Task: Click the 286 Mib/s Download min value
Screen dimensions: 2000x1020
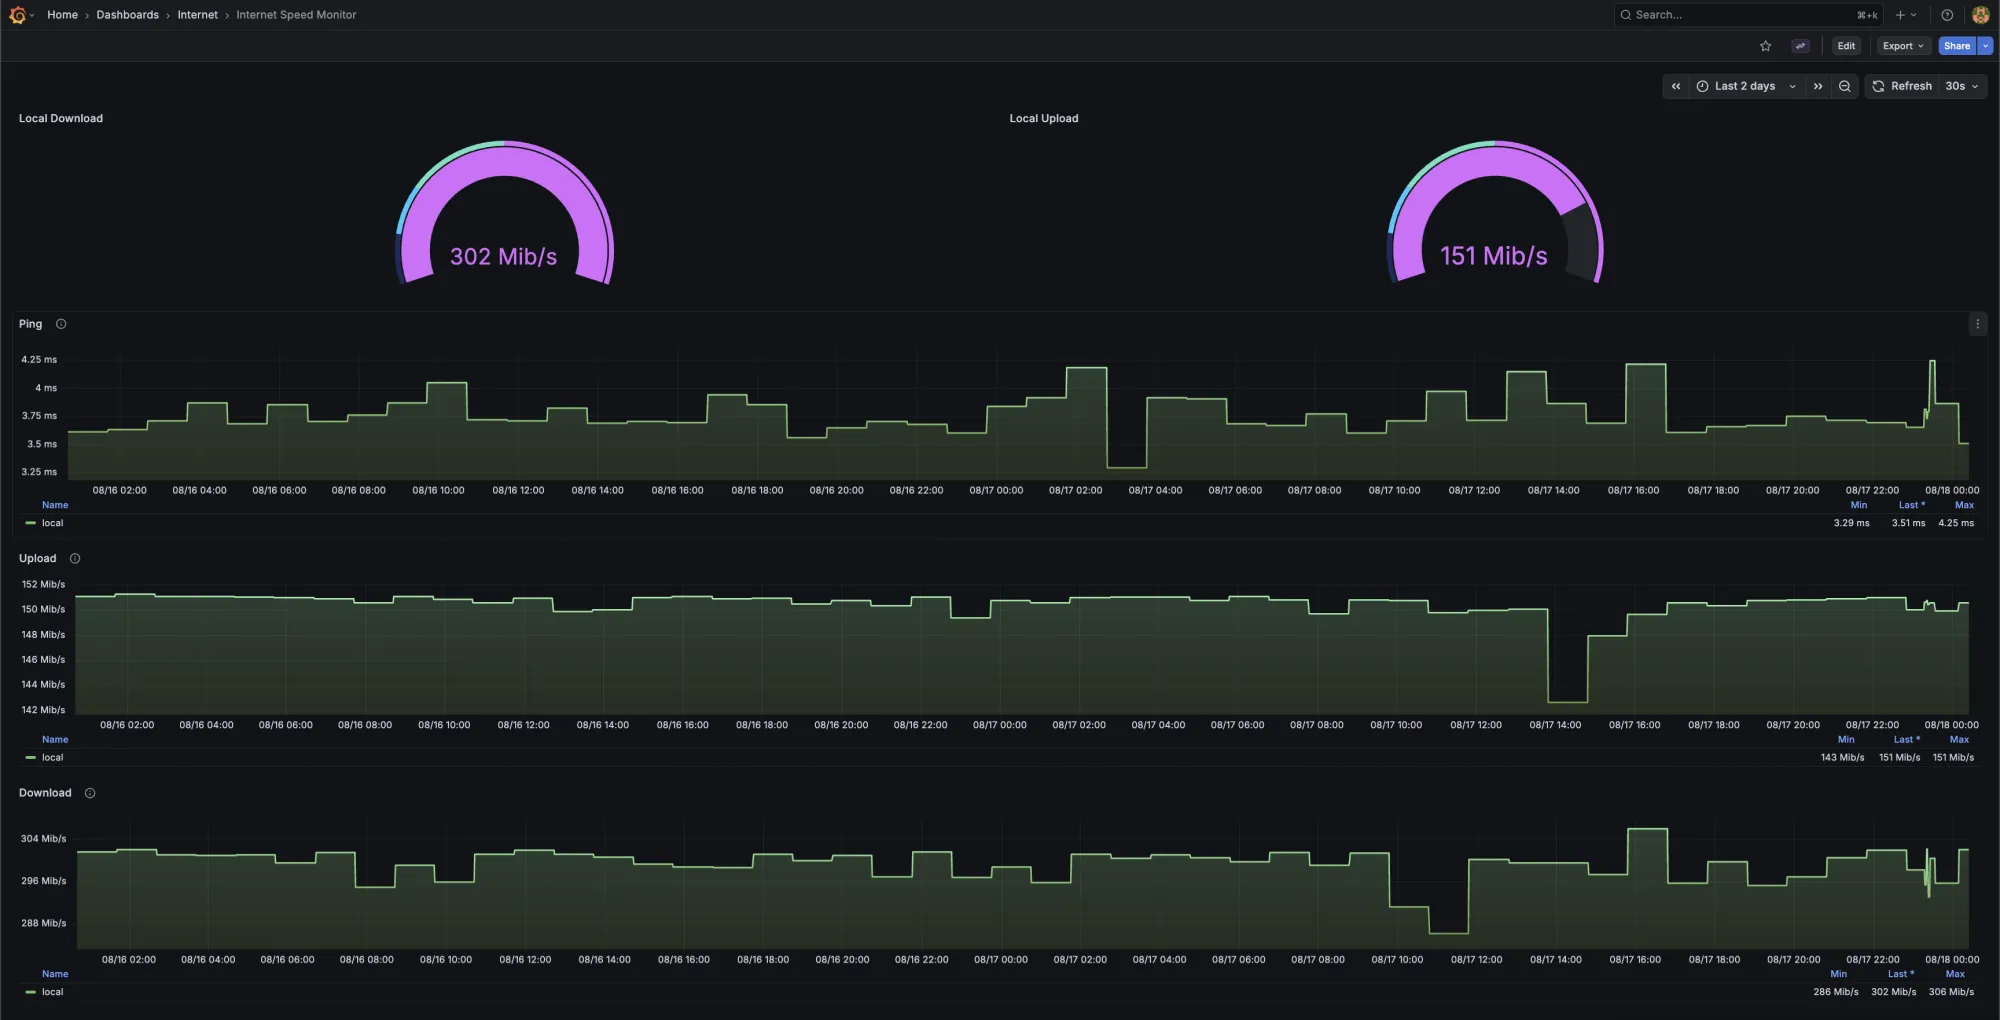Action: click(x=1836, y=992)
